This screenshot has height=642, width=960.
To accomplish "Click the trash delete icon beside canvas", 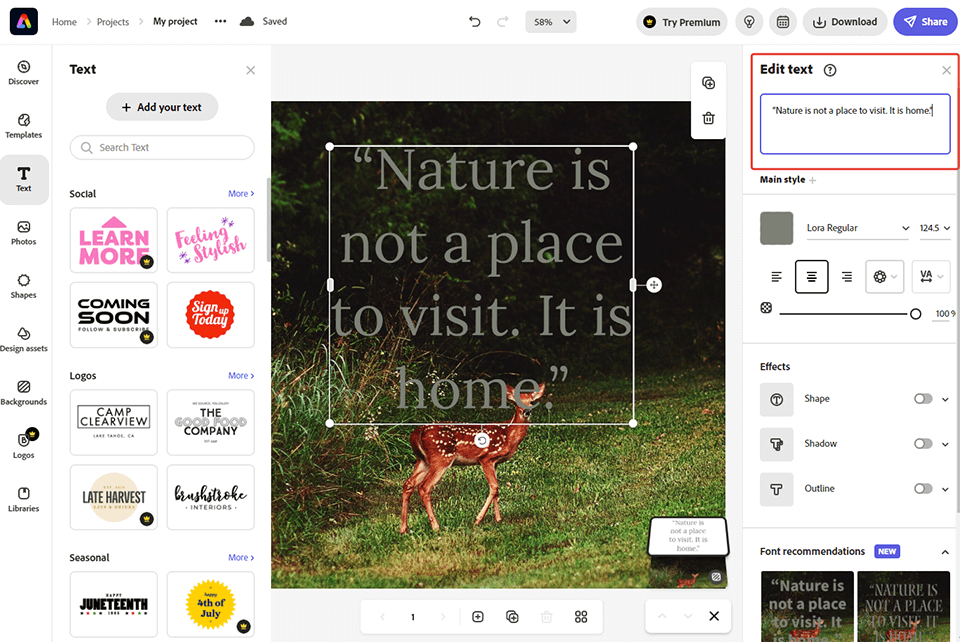I will [708, 118].
